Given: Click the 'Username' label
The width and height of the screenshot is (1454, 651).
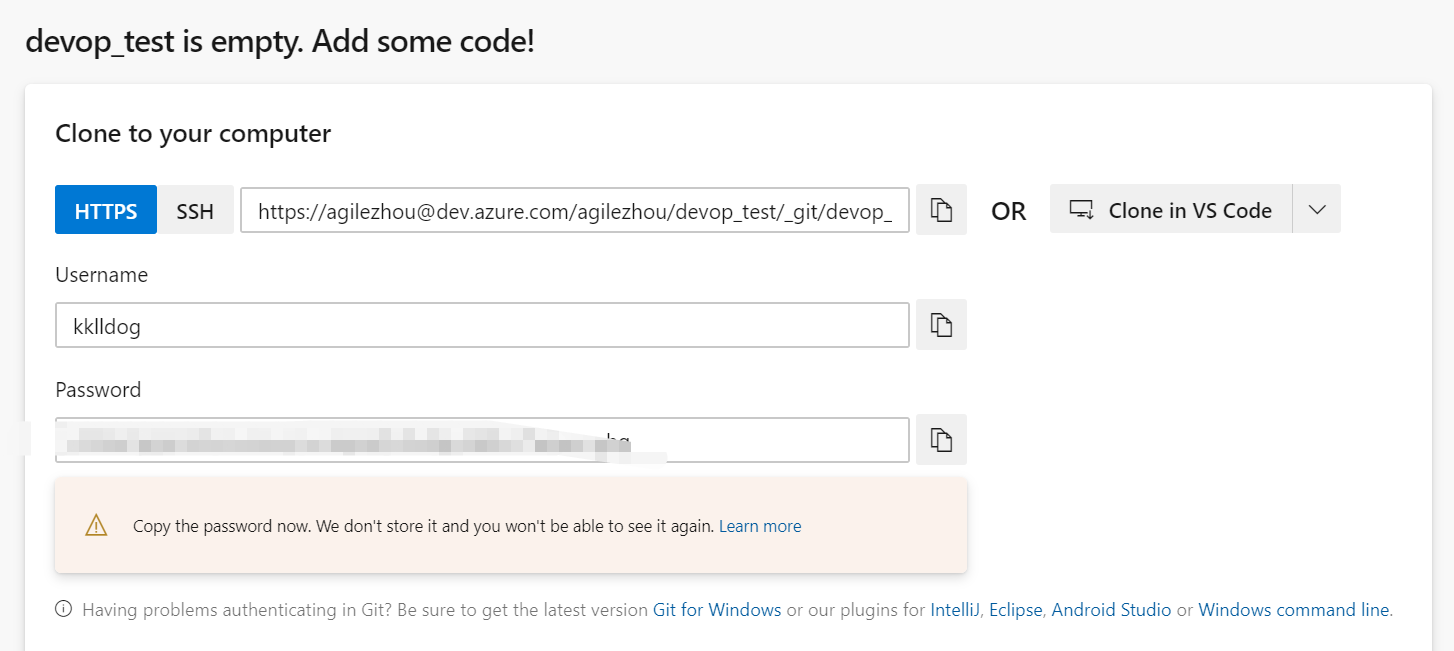Looking at the screenshot, I should pyautogui.click(x=102, y=275).
